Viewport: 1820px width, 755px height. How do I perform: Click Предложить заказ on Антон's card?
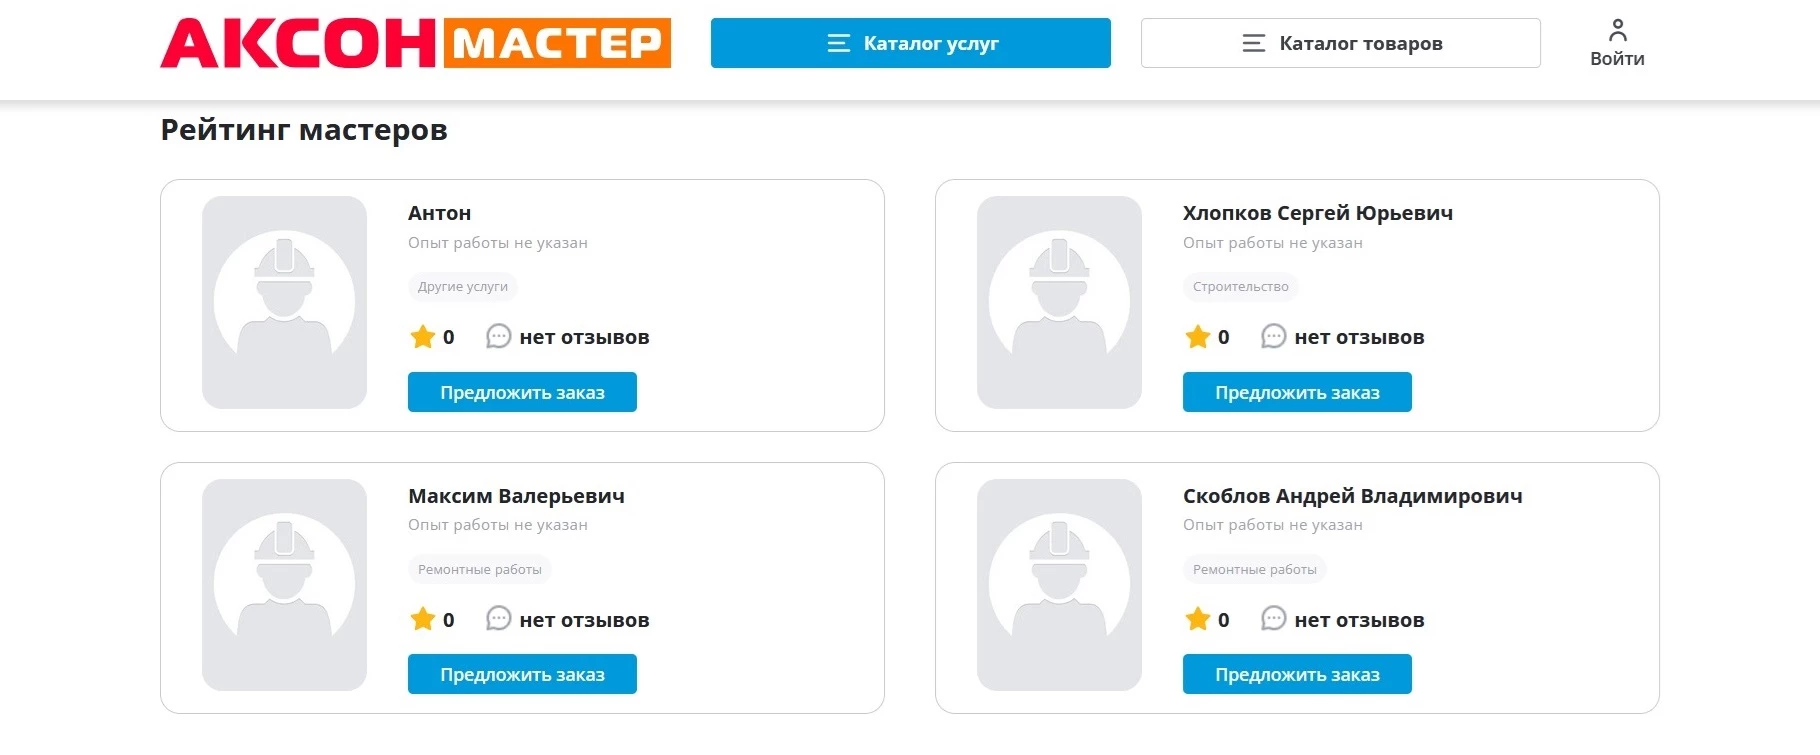click(521, 392)
